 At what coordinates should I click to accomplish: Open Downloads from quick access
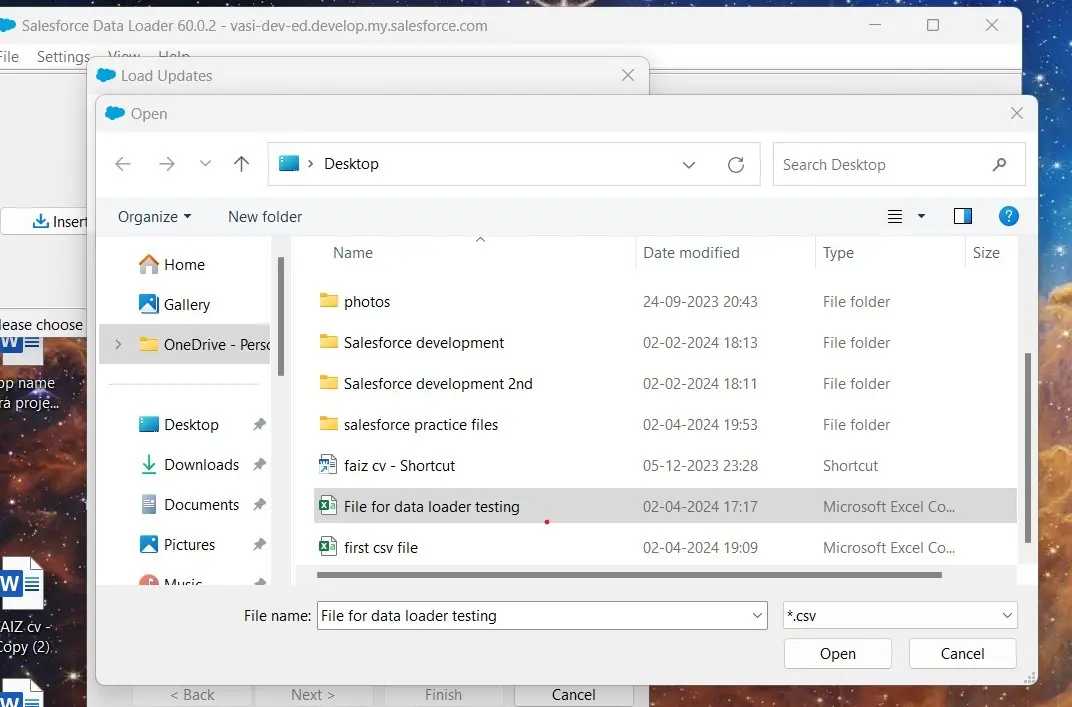pyautogui.click(x=201, y=465)
